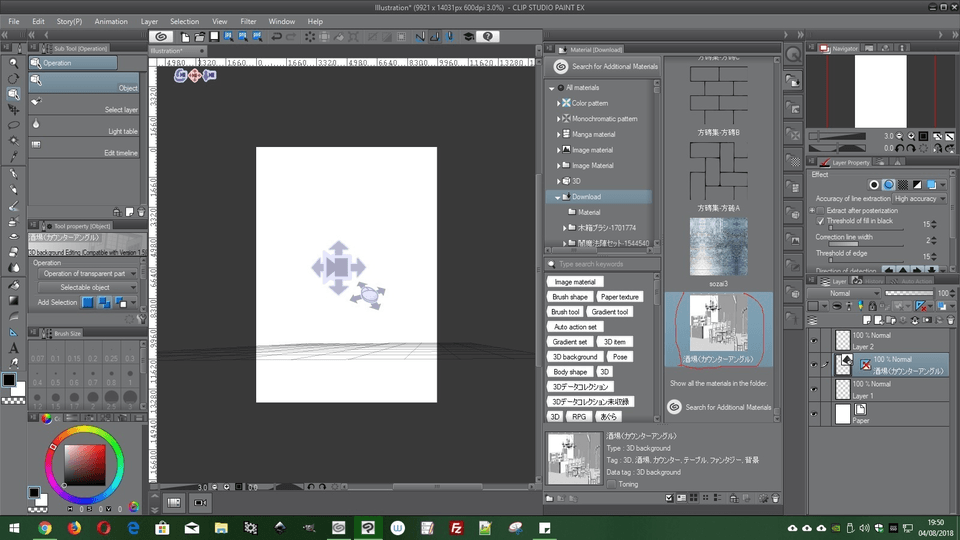The image size is (960, 540).
Task: Hide Layer 2 using its eye icon
Action: click(x=813, y=340)
